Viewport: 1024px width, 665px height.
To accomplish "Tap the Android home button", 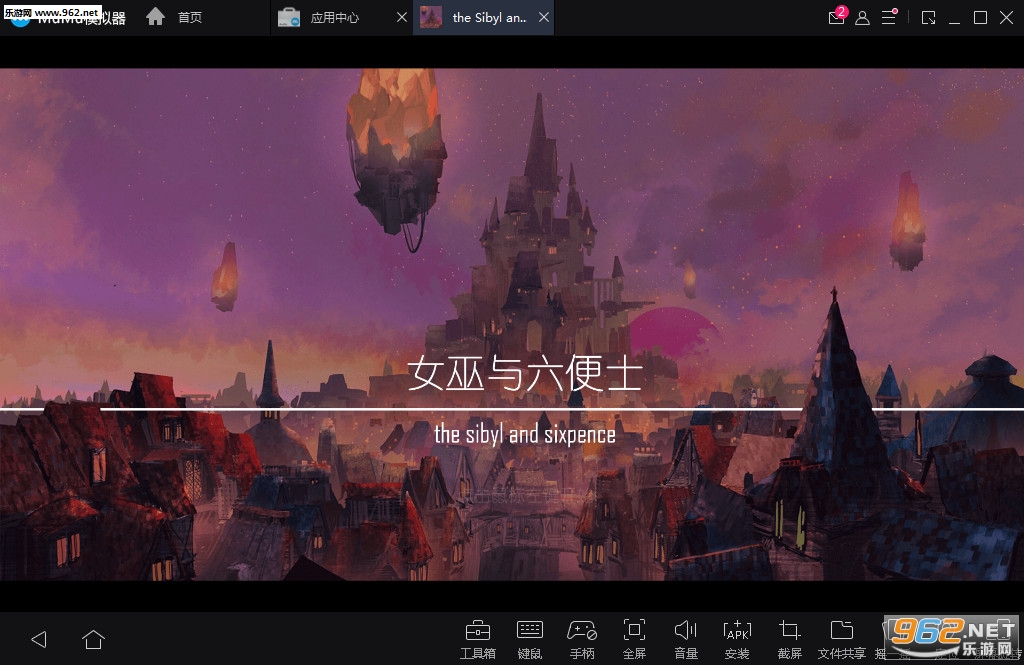I will (x=93, y=639).
